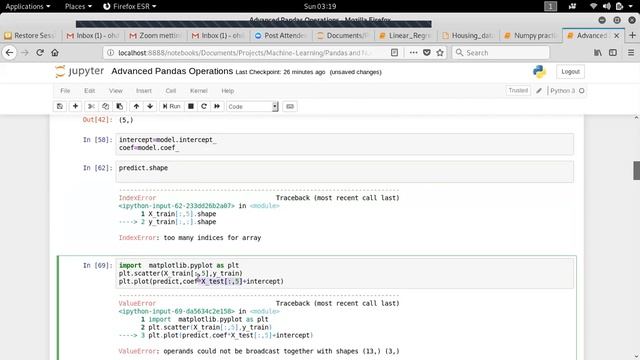Cut selected cells with scissors icon
The height and width of the screenshot is (360, 640).
91,107
